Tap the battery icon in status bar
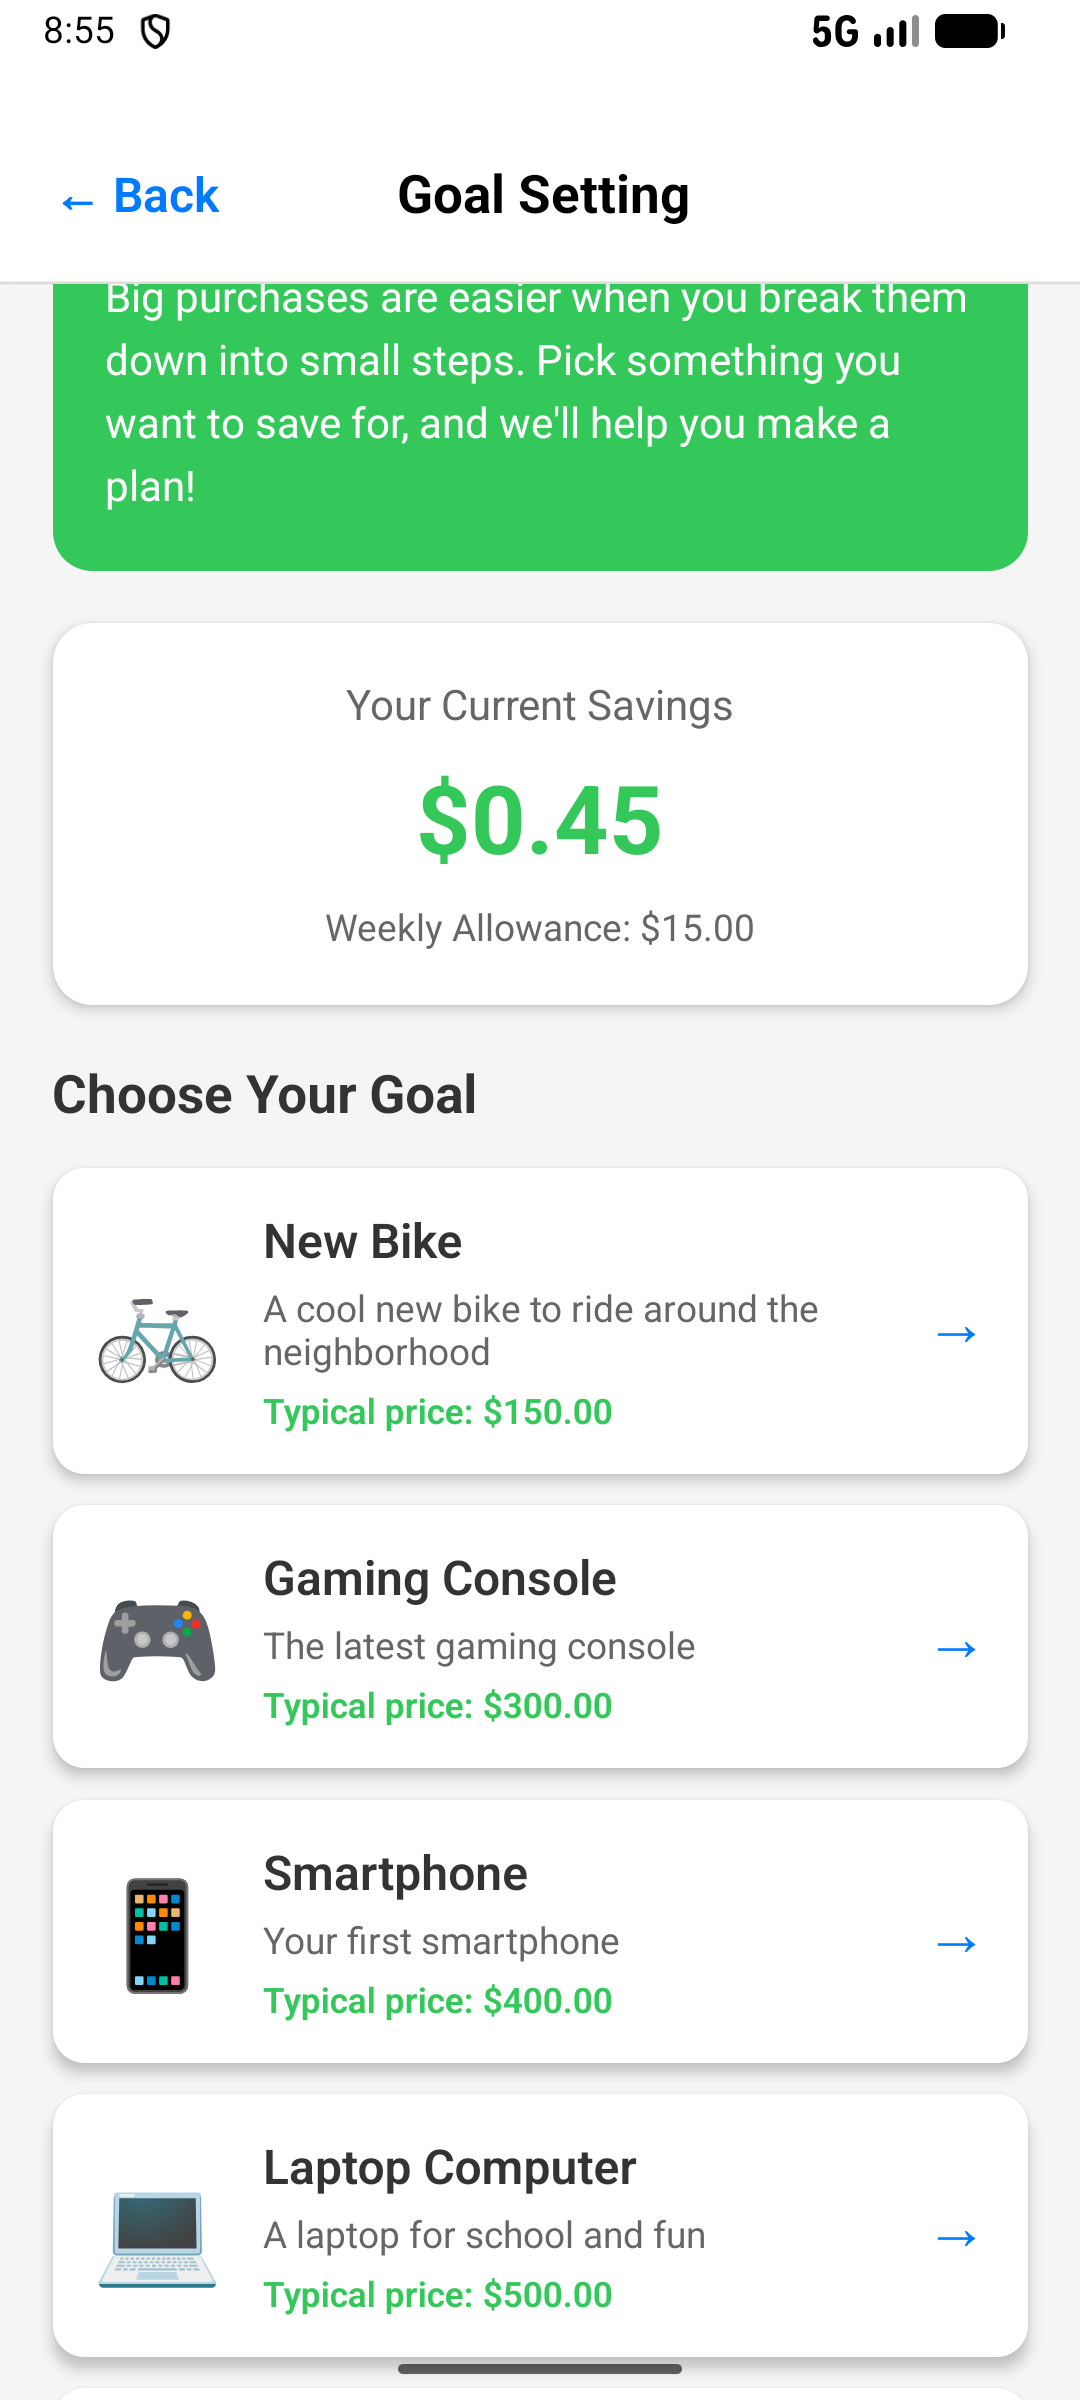 [x=969, y=33]
